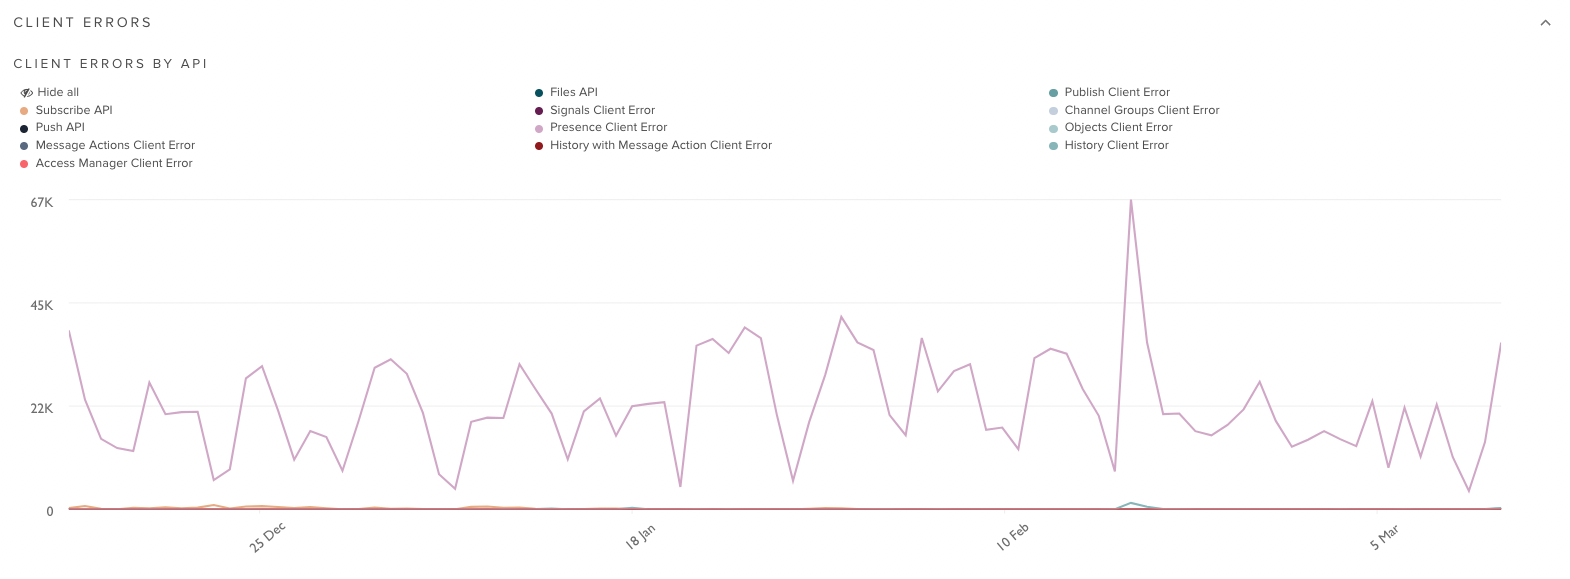Click the Signals Client Error legend dot

coord(539,111)
